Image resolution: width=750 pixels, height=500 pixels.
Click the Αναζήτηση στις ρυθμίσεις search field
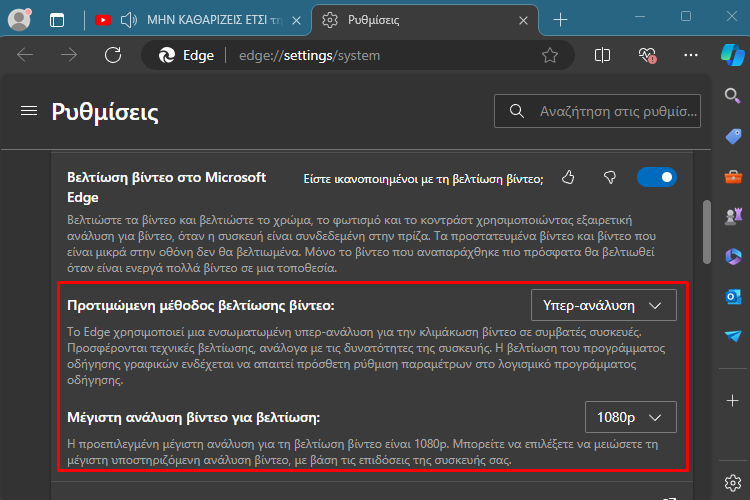597,111
